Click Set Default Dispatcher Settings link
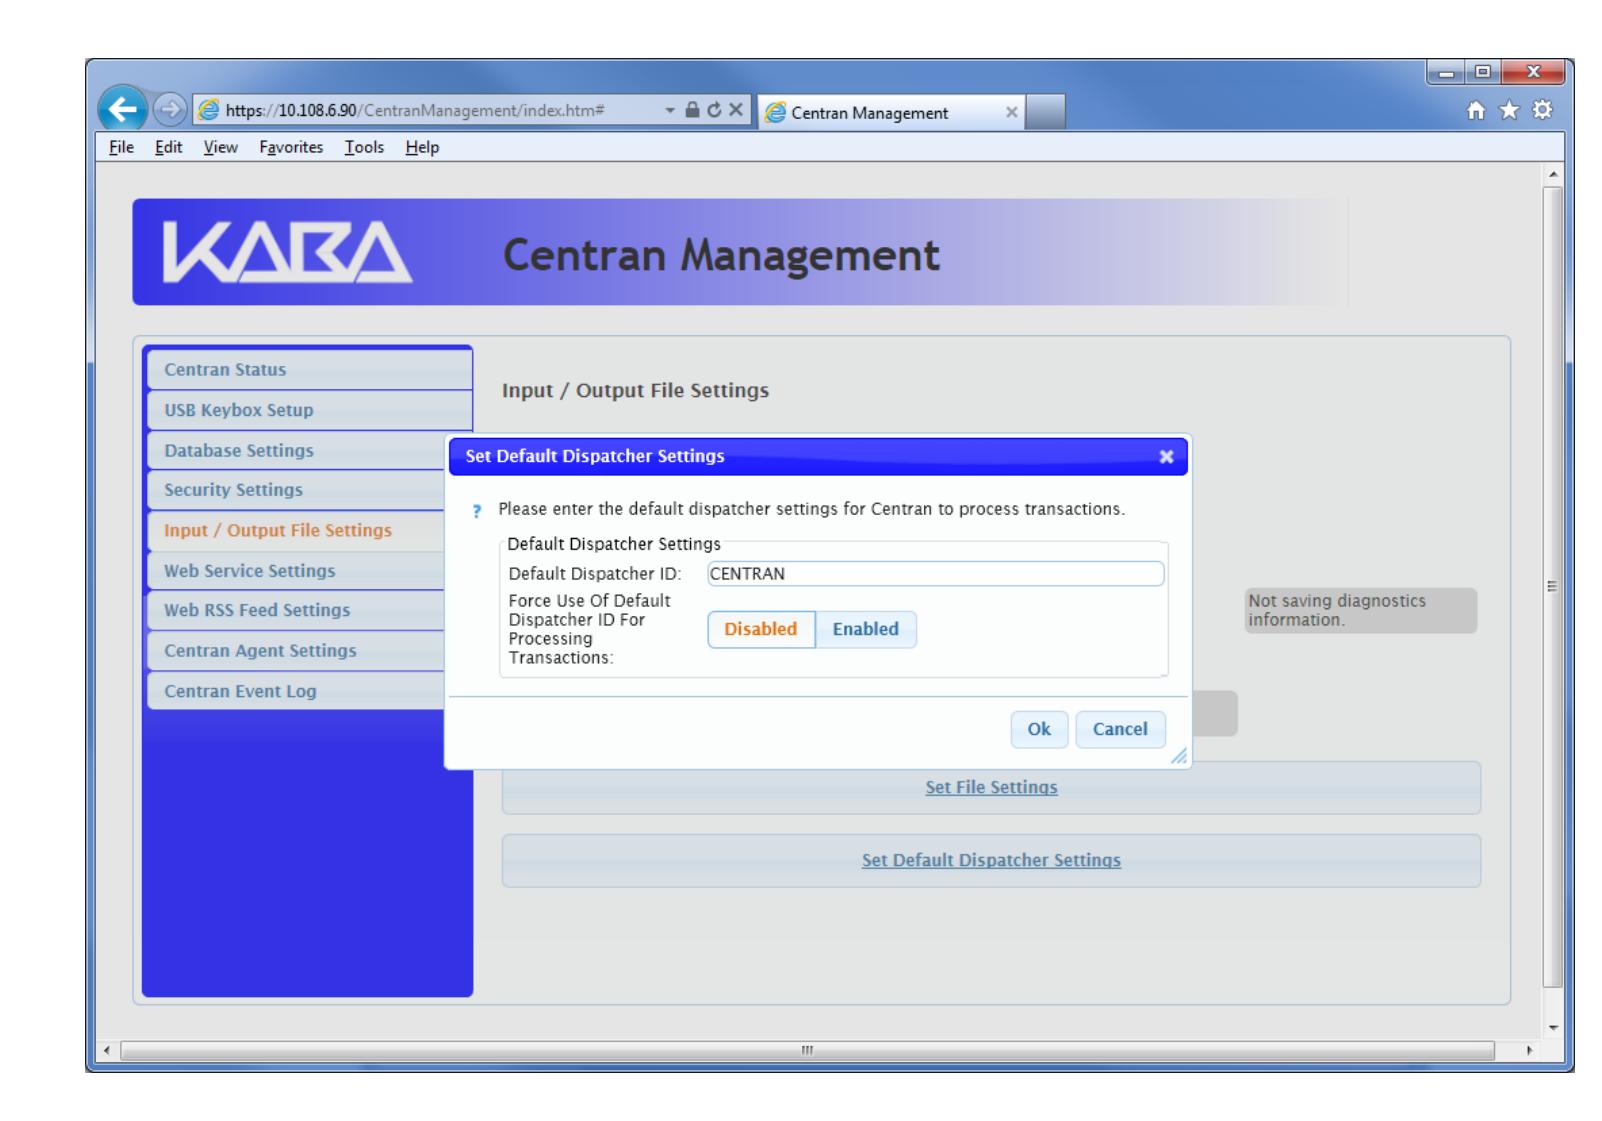 (991, 860)
